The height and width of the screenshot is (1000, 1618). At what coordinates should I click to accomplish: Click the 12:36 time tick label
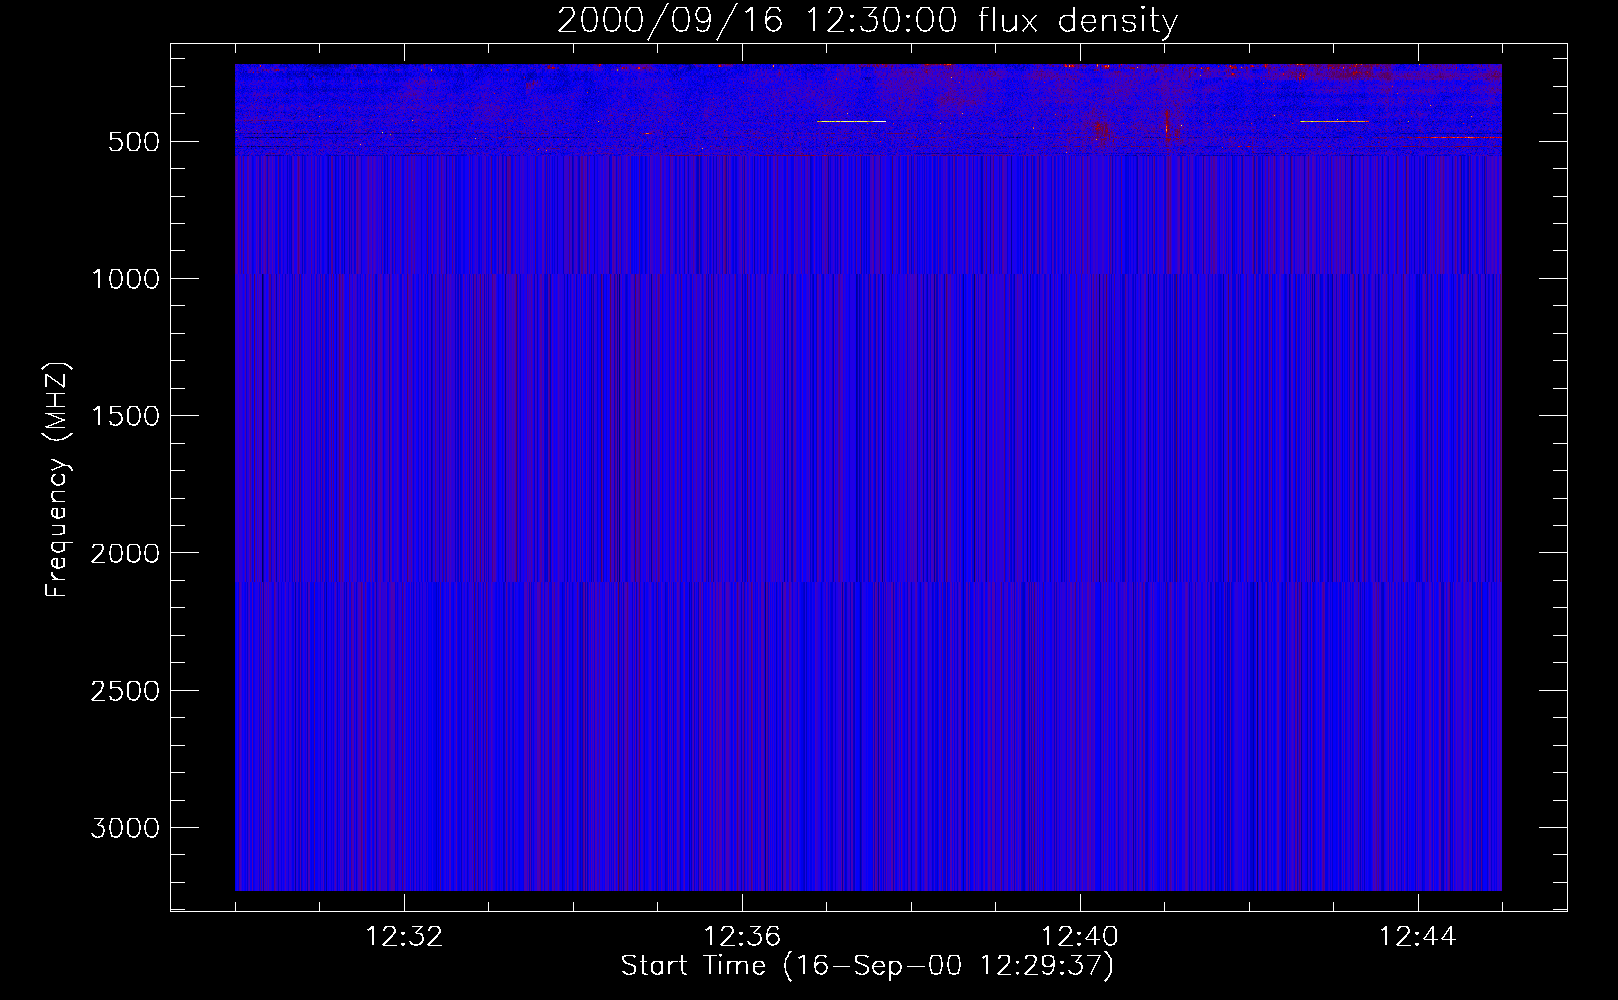tap(742, 937)
